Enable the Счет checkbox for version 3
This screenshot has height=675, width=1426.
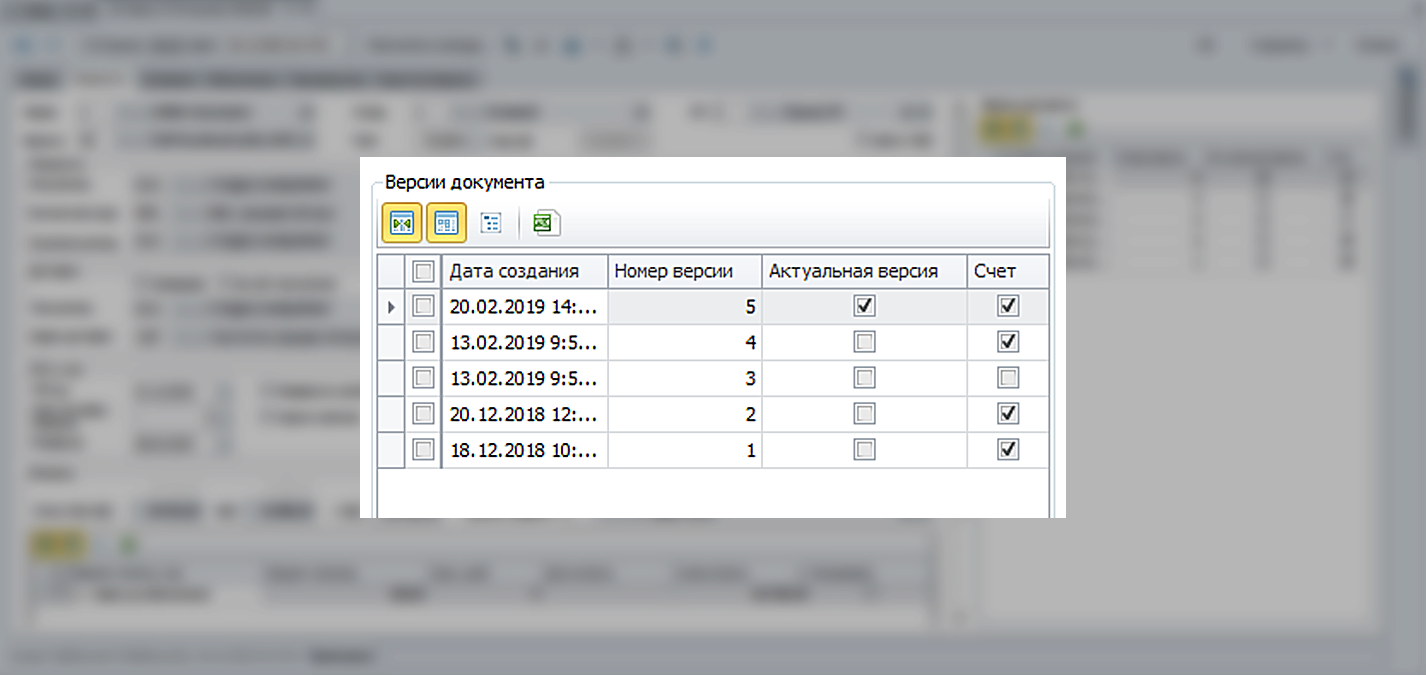pyautogui.click(x=1008, y=378)
